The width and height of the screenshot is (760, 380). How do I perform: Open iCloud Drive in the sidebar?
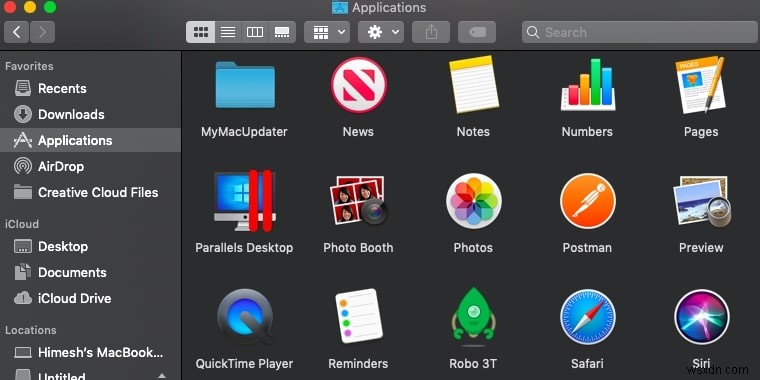pos(90,298)
